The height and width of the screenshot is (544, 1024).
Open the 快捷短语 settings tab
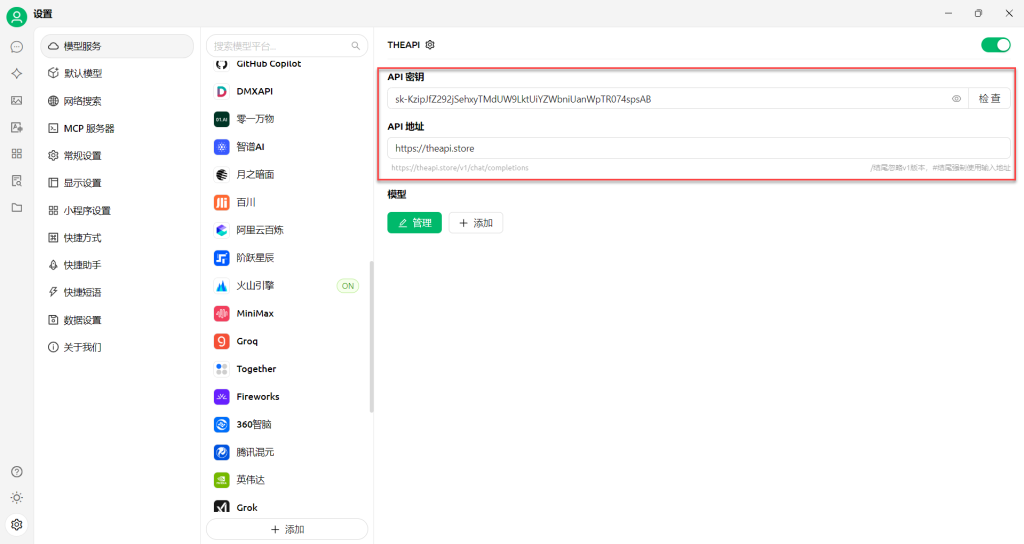(117, 292)
